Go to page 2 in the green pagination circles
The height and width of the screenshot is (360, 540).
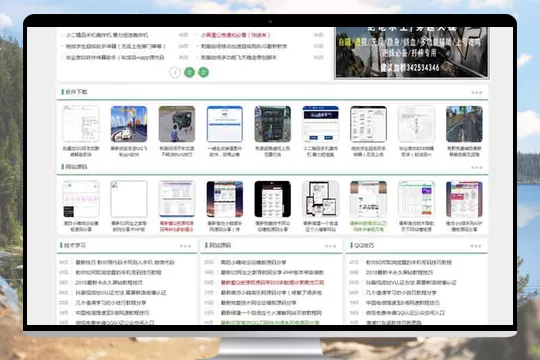pos(189,72)
